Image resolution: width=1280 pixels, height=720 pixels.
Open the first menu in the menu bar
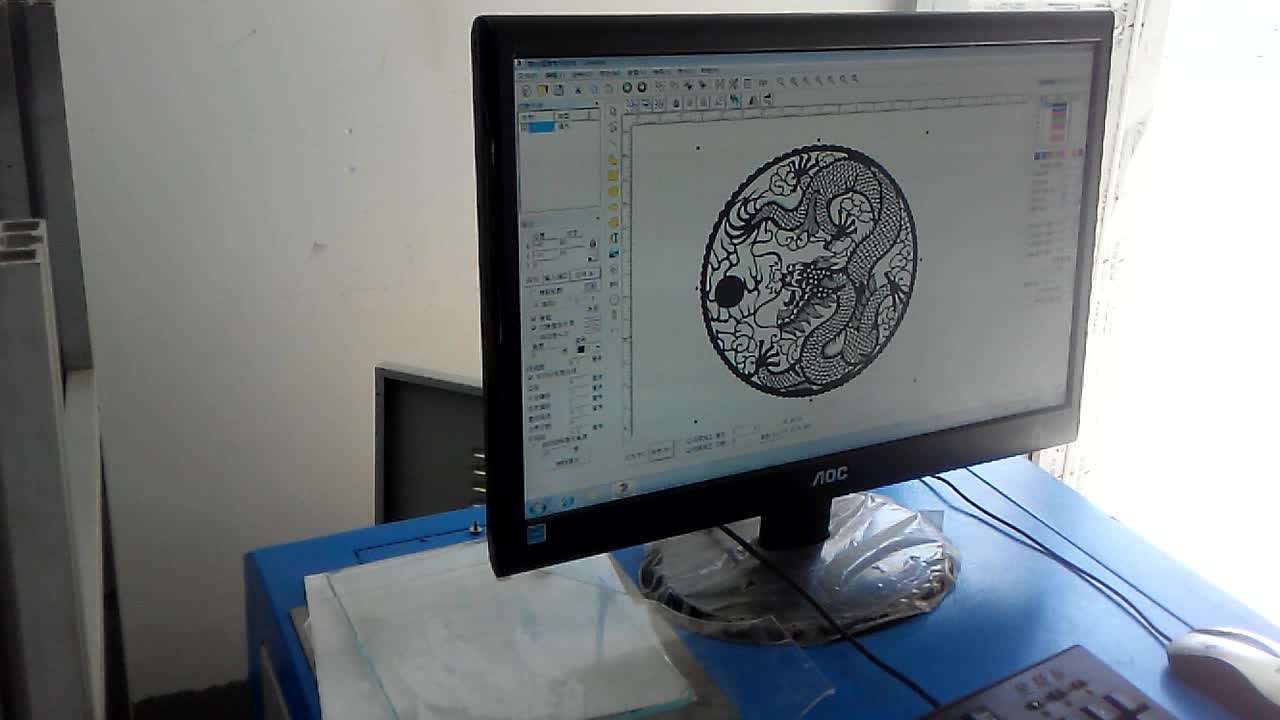click(527, 74)
